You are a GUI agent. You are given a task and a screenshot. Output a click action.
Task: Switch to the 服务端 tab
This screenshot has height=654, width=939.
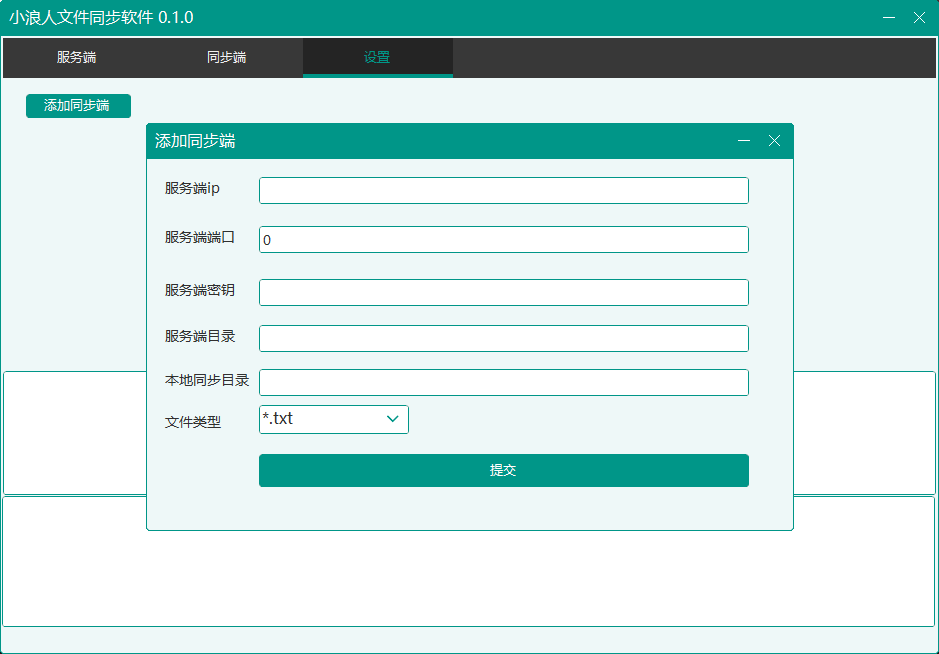pyautogui.click(x=77, y=58)
